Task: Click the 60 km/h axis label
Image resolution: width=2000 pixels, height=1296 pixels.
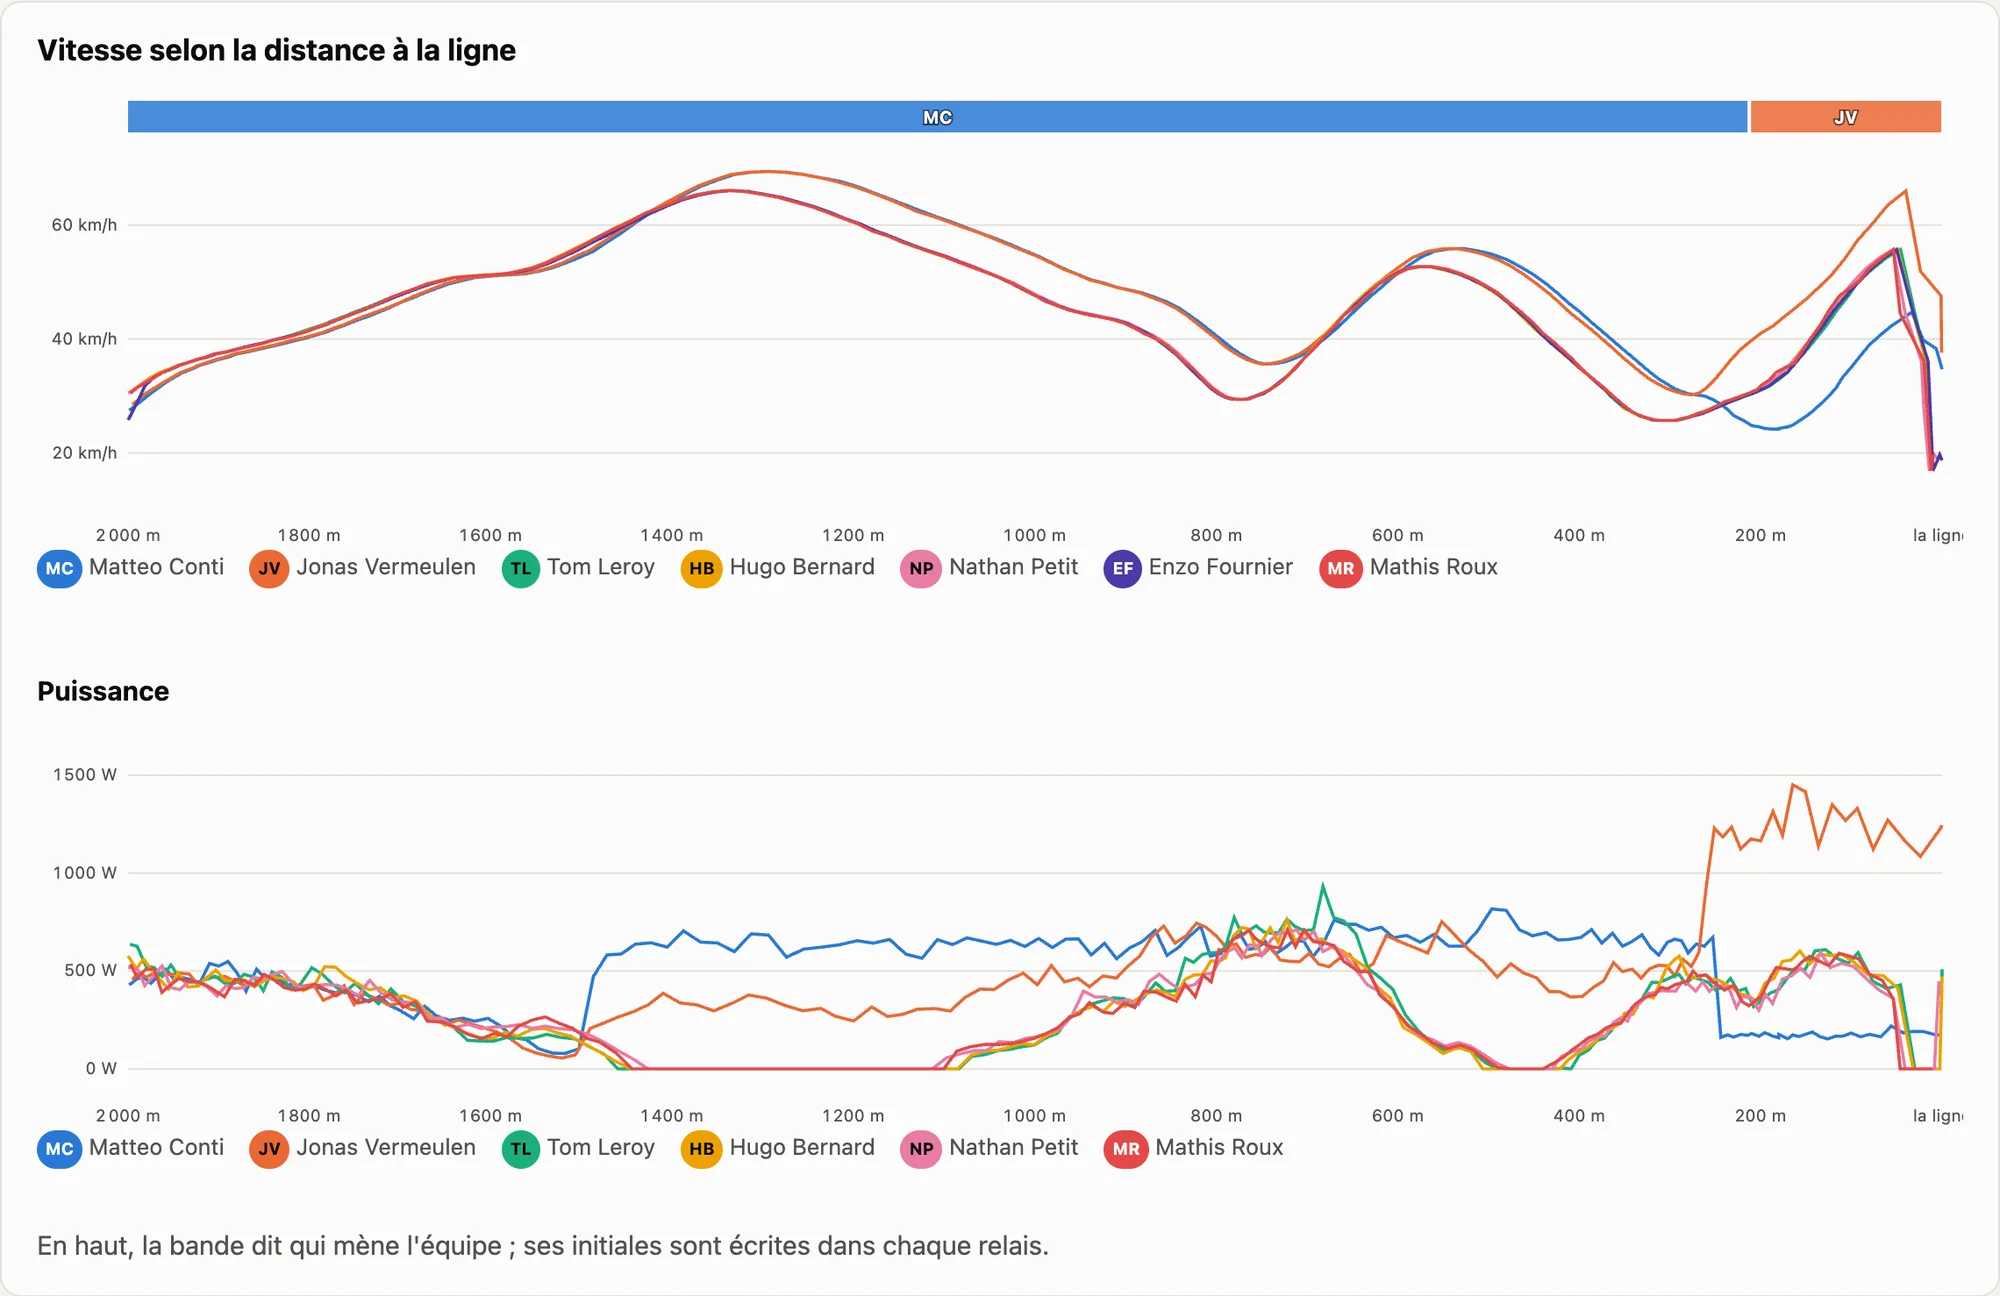Action: tap(84, 225)
